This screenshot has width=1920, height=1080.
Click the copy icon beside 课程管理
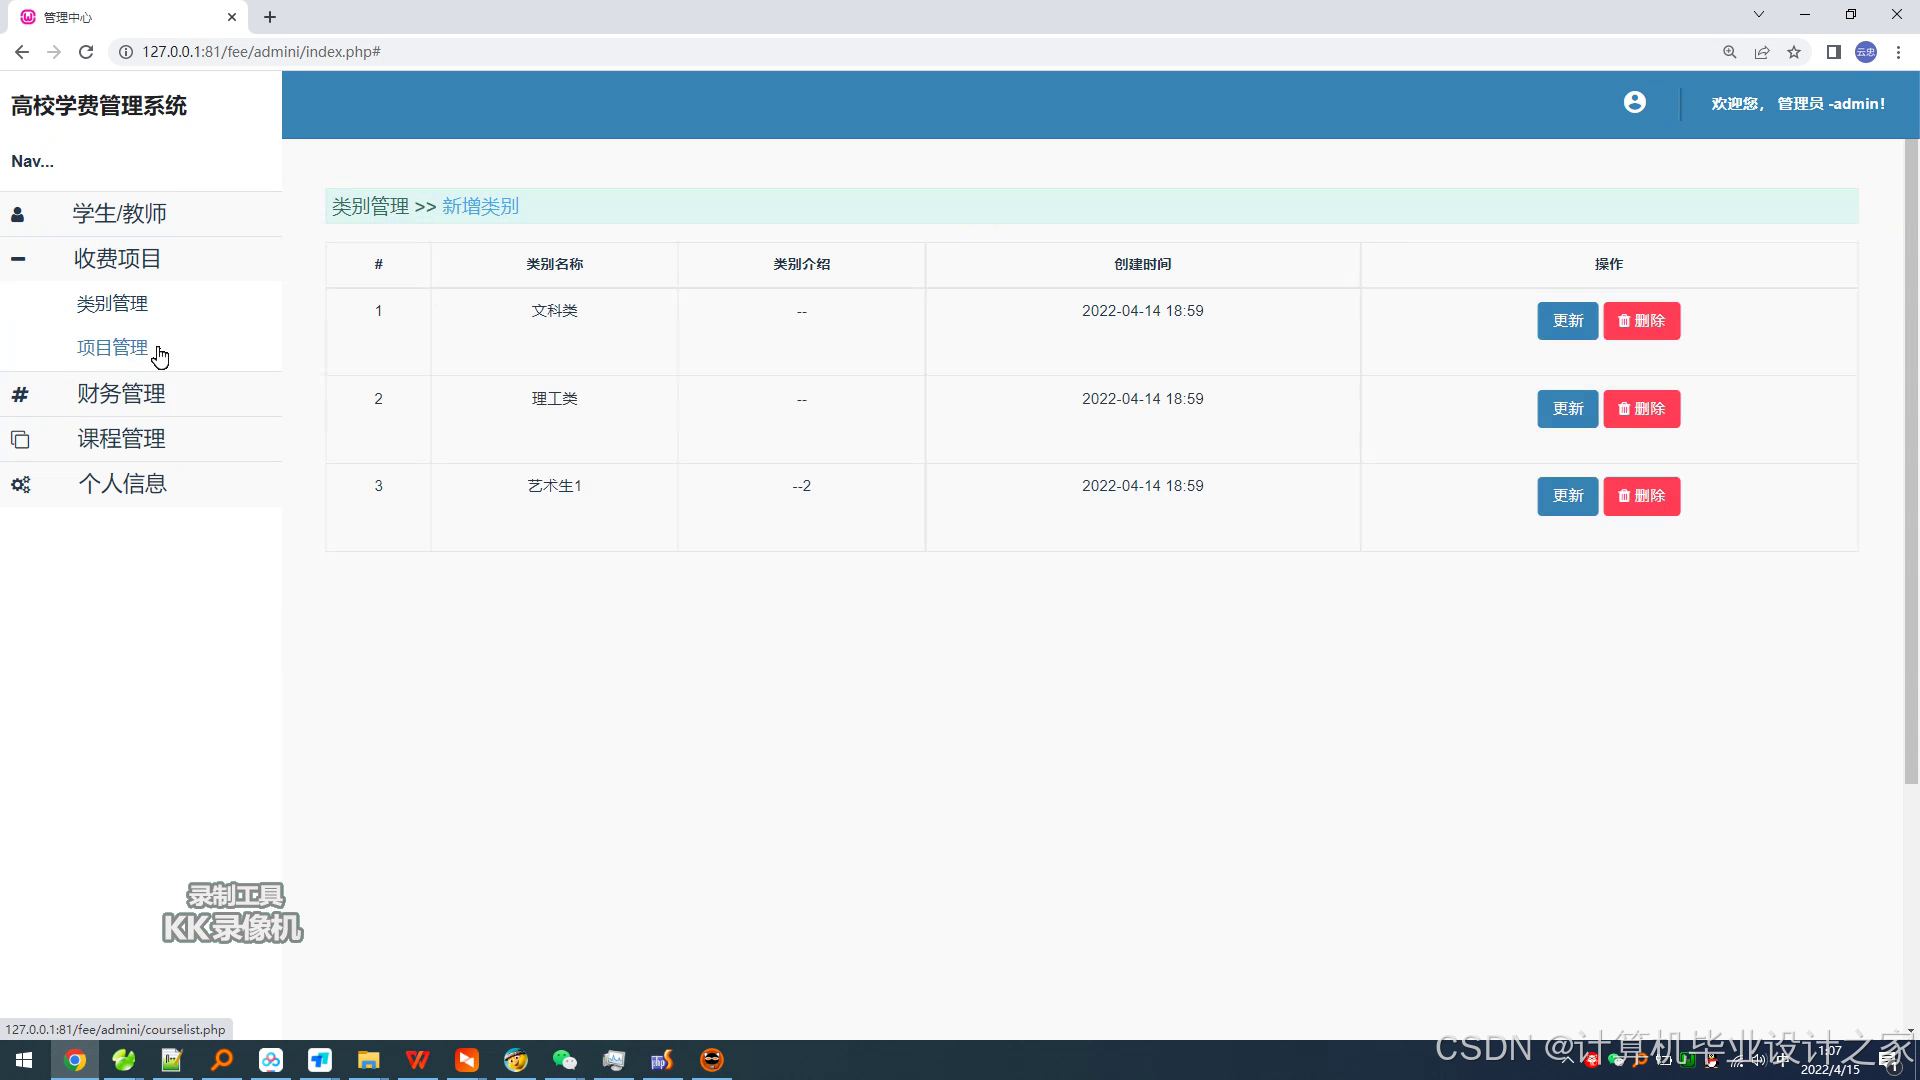click(20, 439)
